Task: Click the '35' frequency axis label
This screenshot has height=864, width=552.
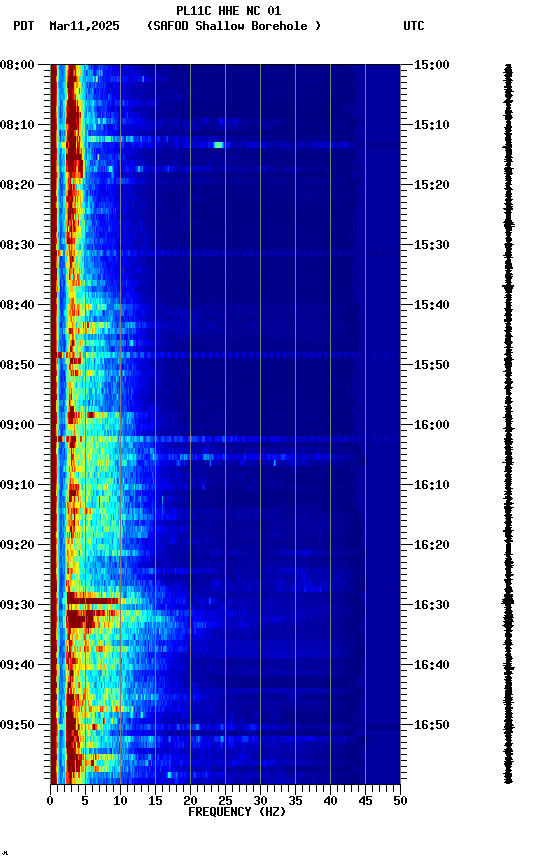Action: 295,801
